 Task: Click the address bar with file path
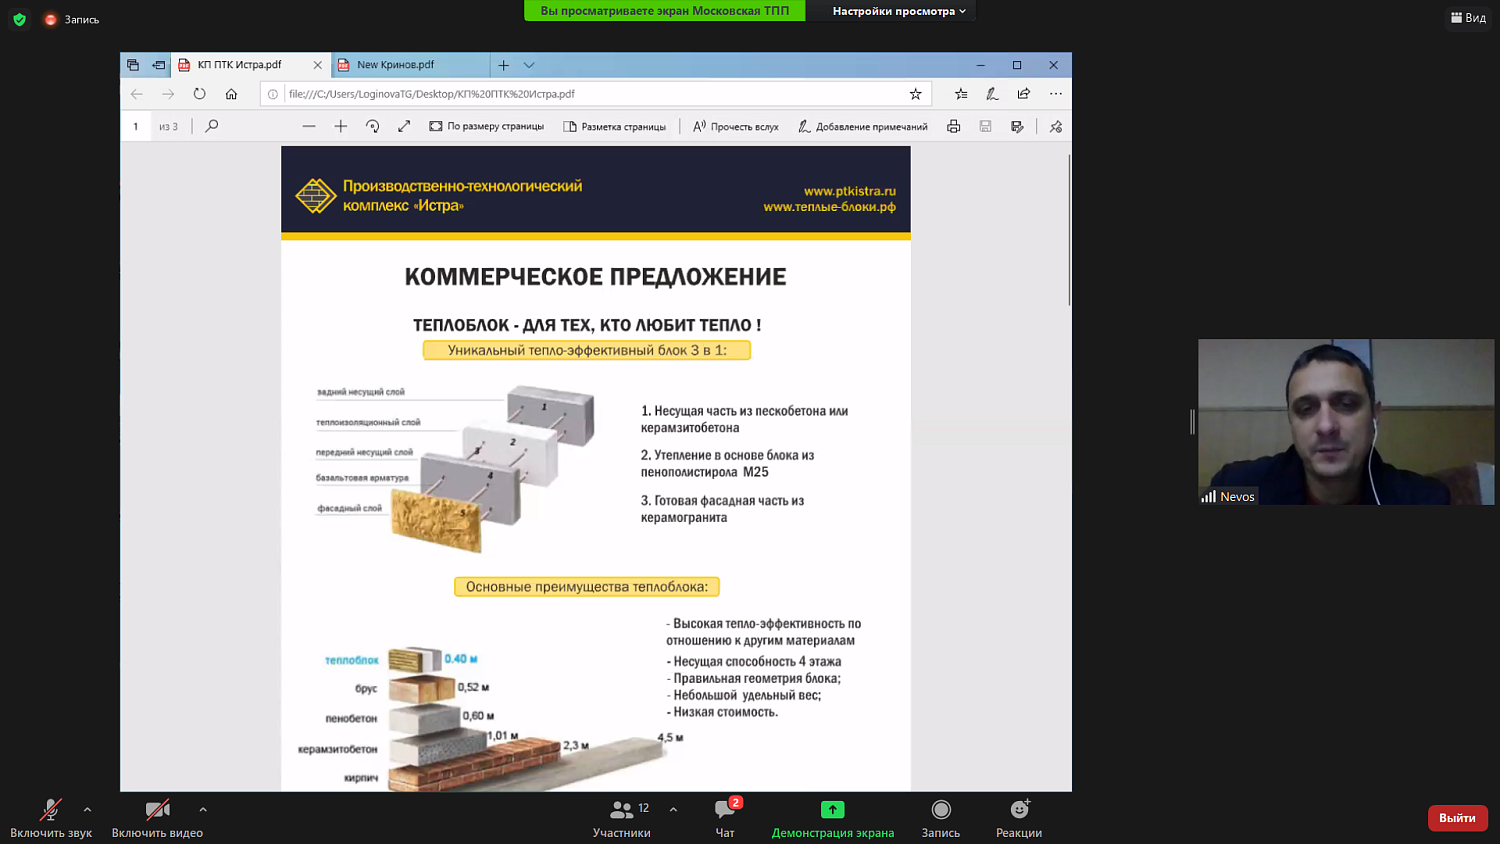tap(595, 94)
